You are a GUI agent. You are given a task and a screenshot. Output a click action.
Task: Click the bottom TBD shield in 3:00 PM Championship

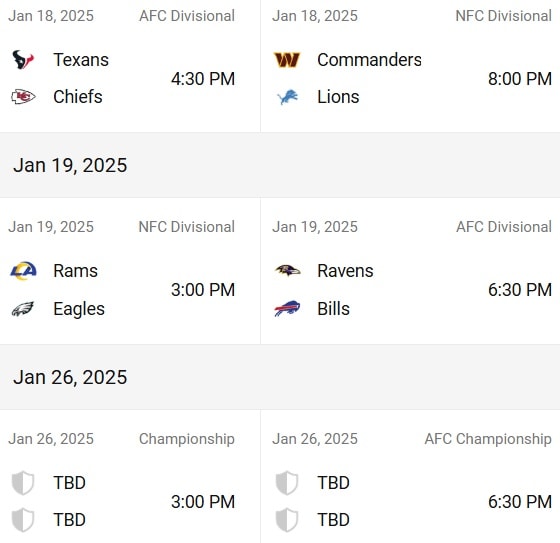pos(23,520)
